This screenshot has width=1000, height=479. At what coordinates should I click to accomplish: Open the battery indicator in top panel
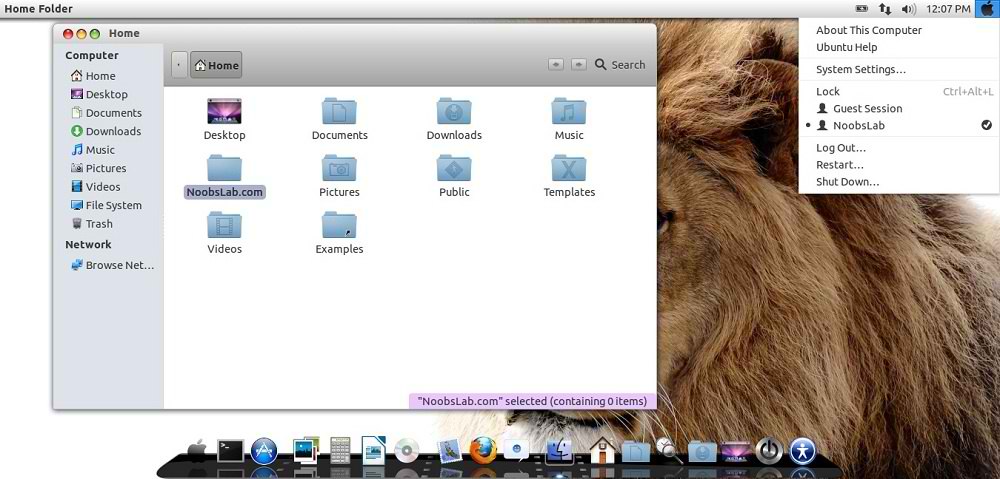coord(862,9)
